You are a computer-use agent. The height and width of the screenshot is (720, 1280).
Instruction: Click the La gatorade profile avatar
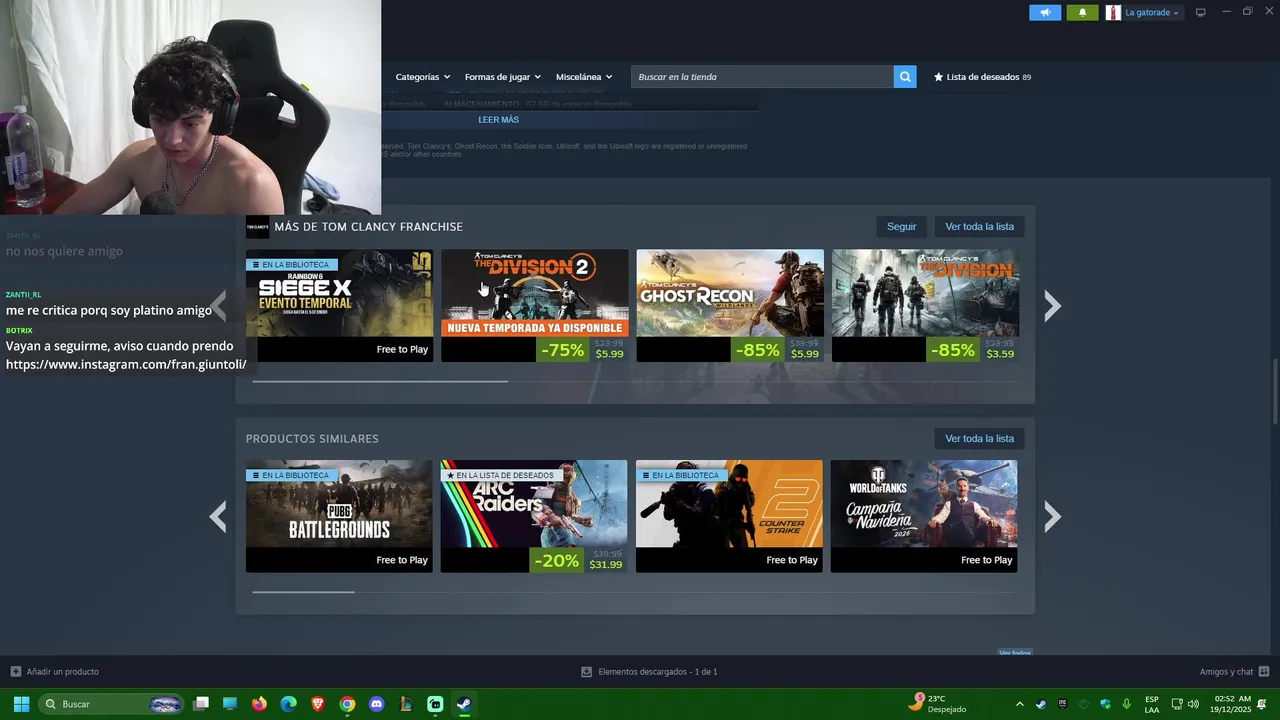click(x=1113, y=13)
